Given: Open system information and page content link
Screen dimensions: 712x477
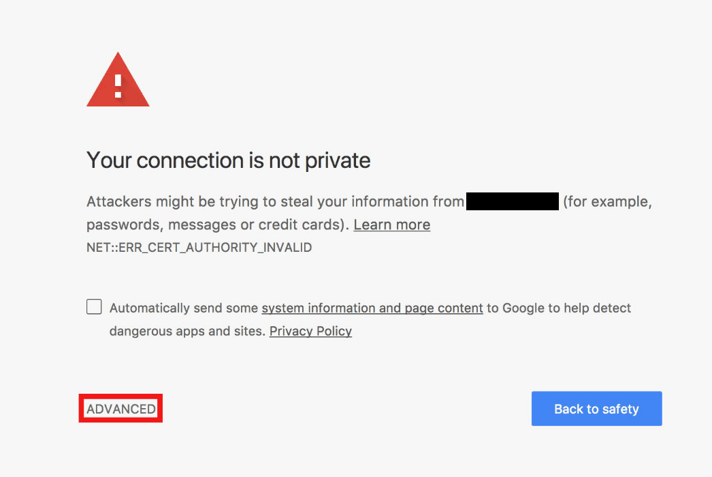Looking at the screenshot, I should click(x=372, y=308).
